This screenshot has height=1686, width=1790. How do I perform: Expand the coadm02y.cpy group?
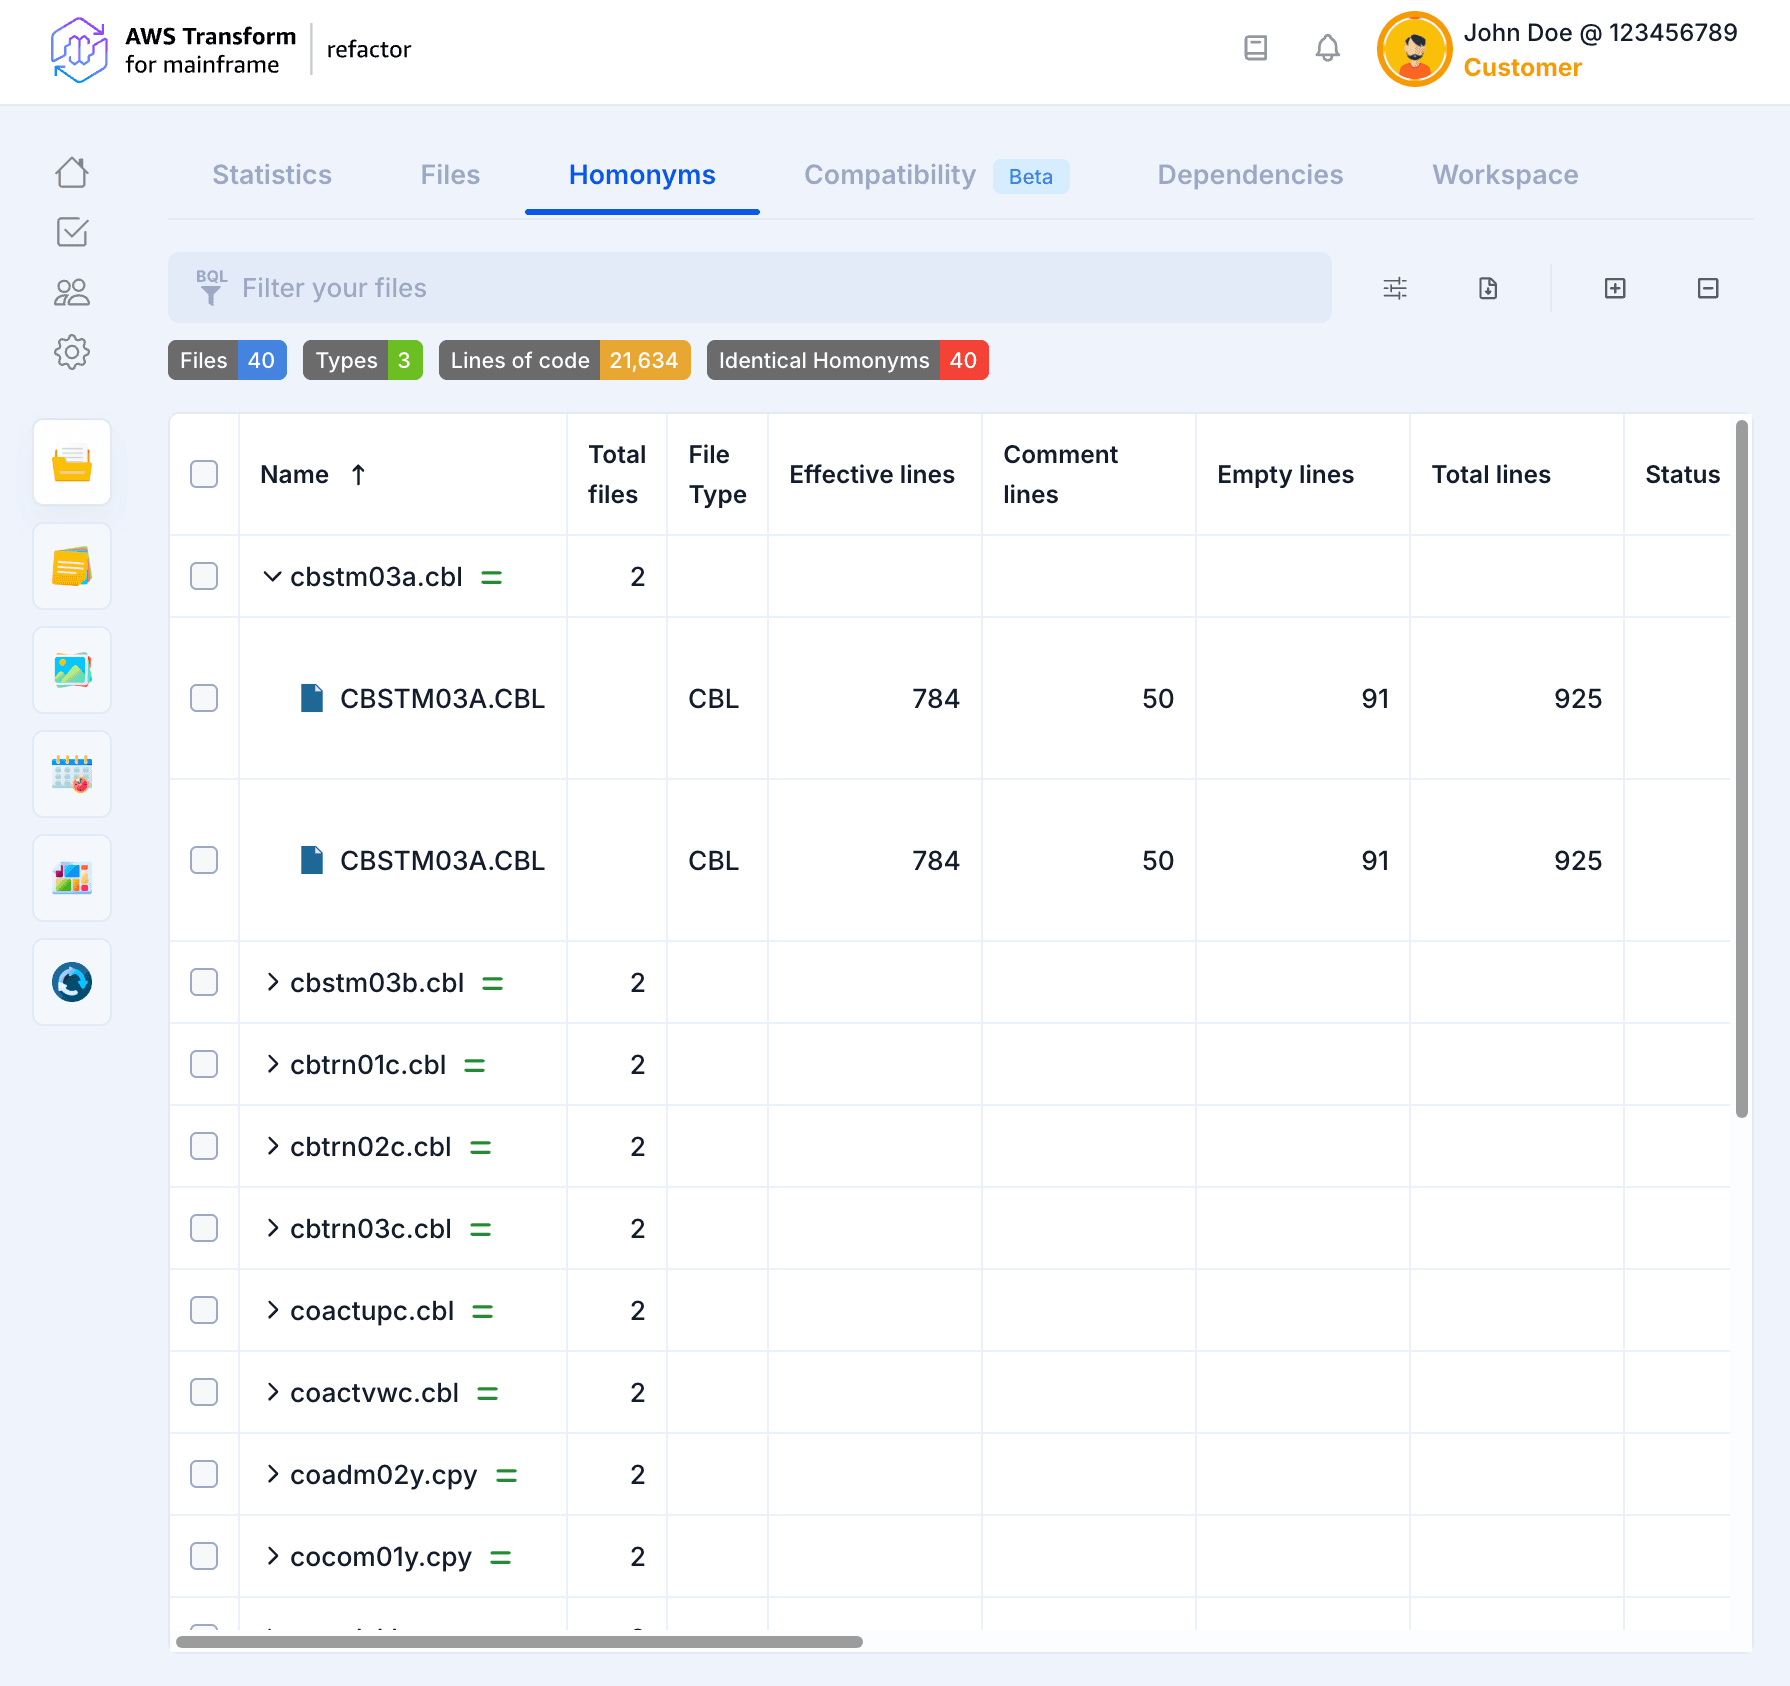272,1474
